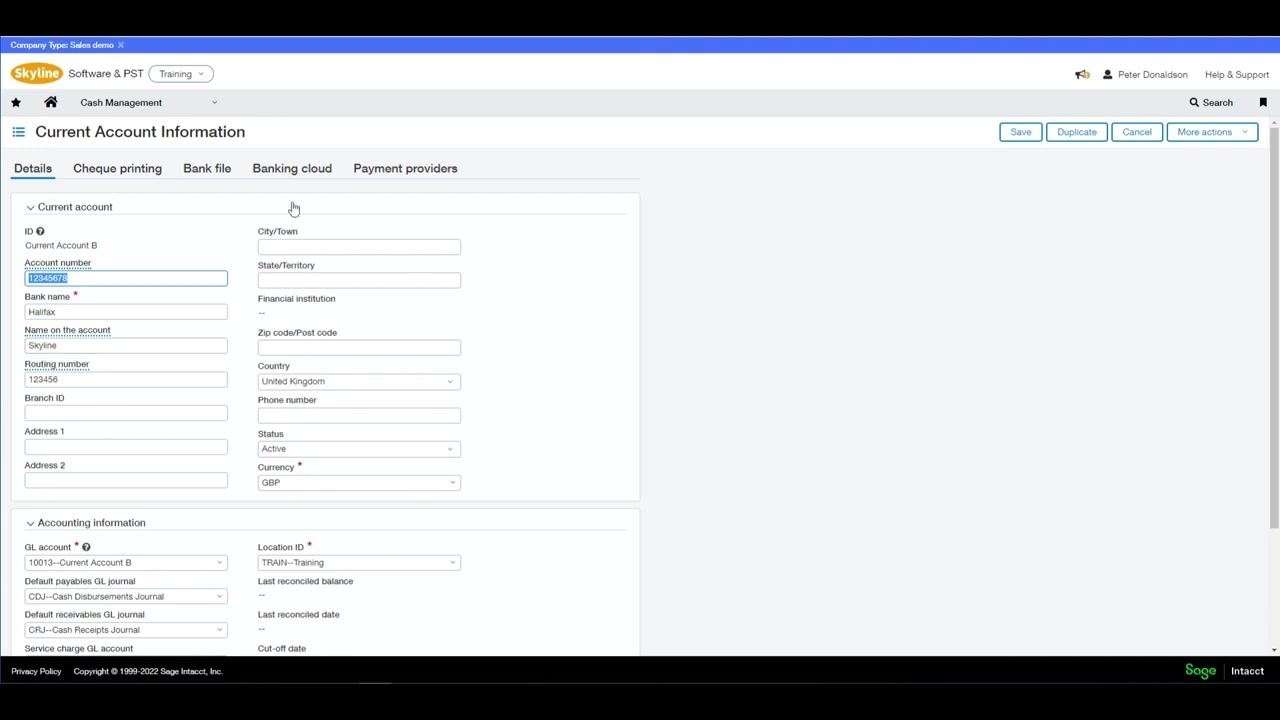The height and width of the screenshot is (720, 1280).
Task: Click the Skyline logo
Action: click(x=37, y=74)
